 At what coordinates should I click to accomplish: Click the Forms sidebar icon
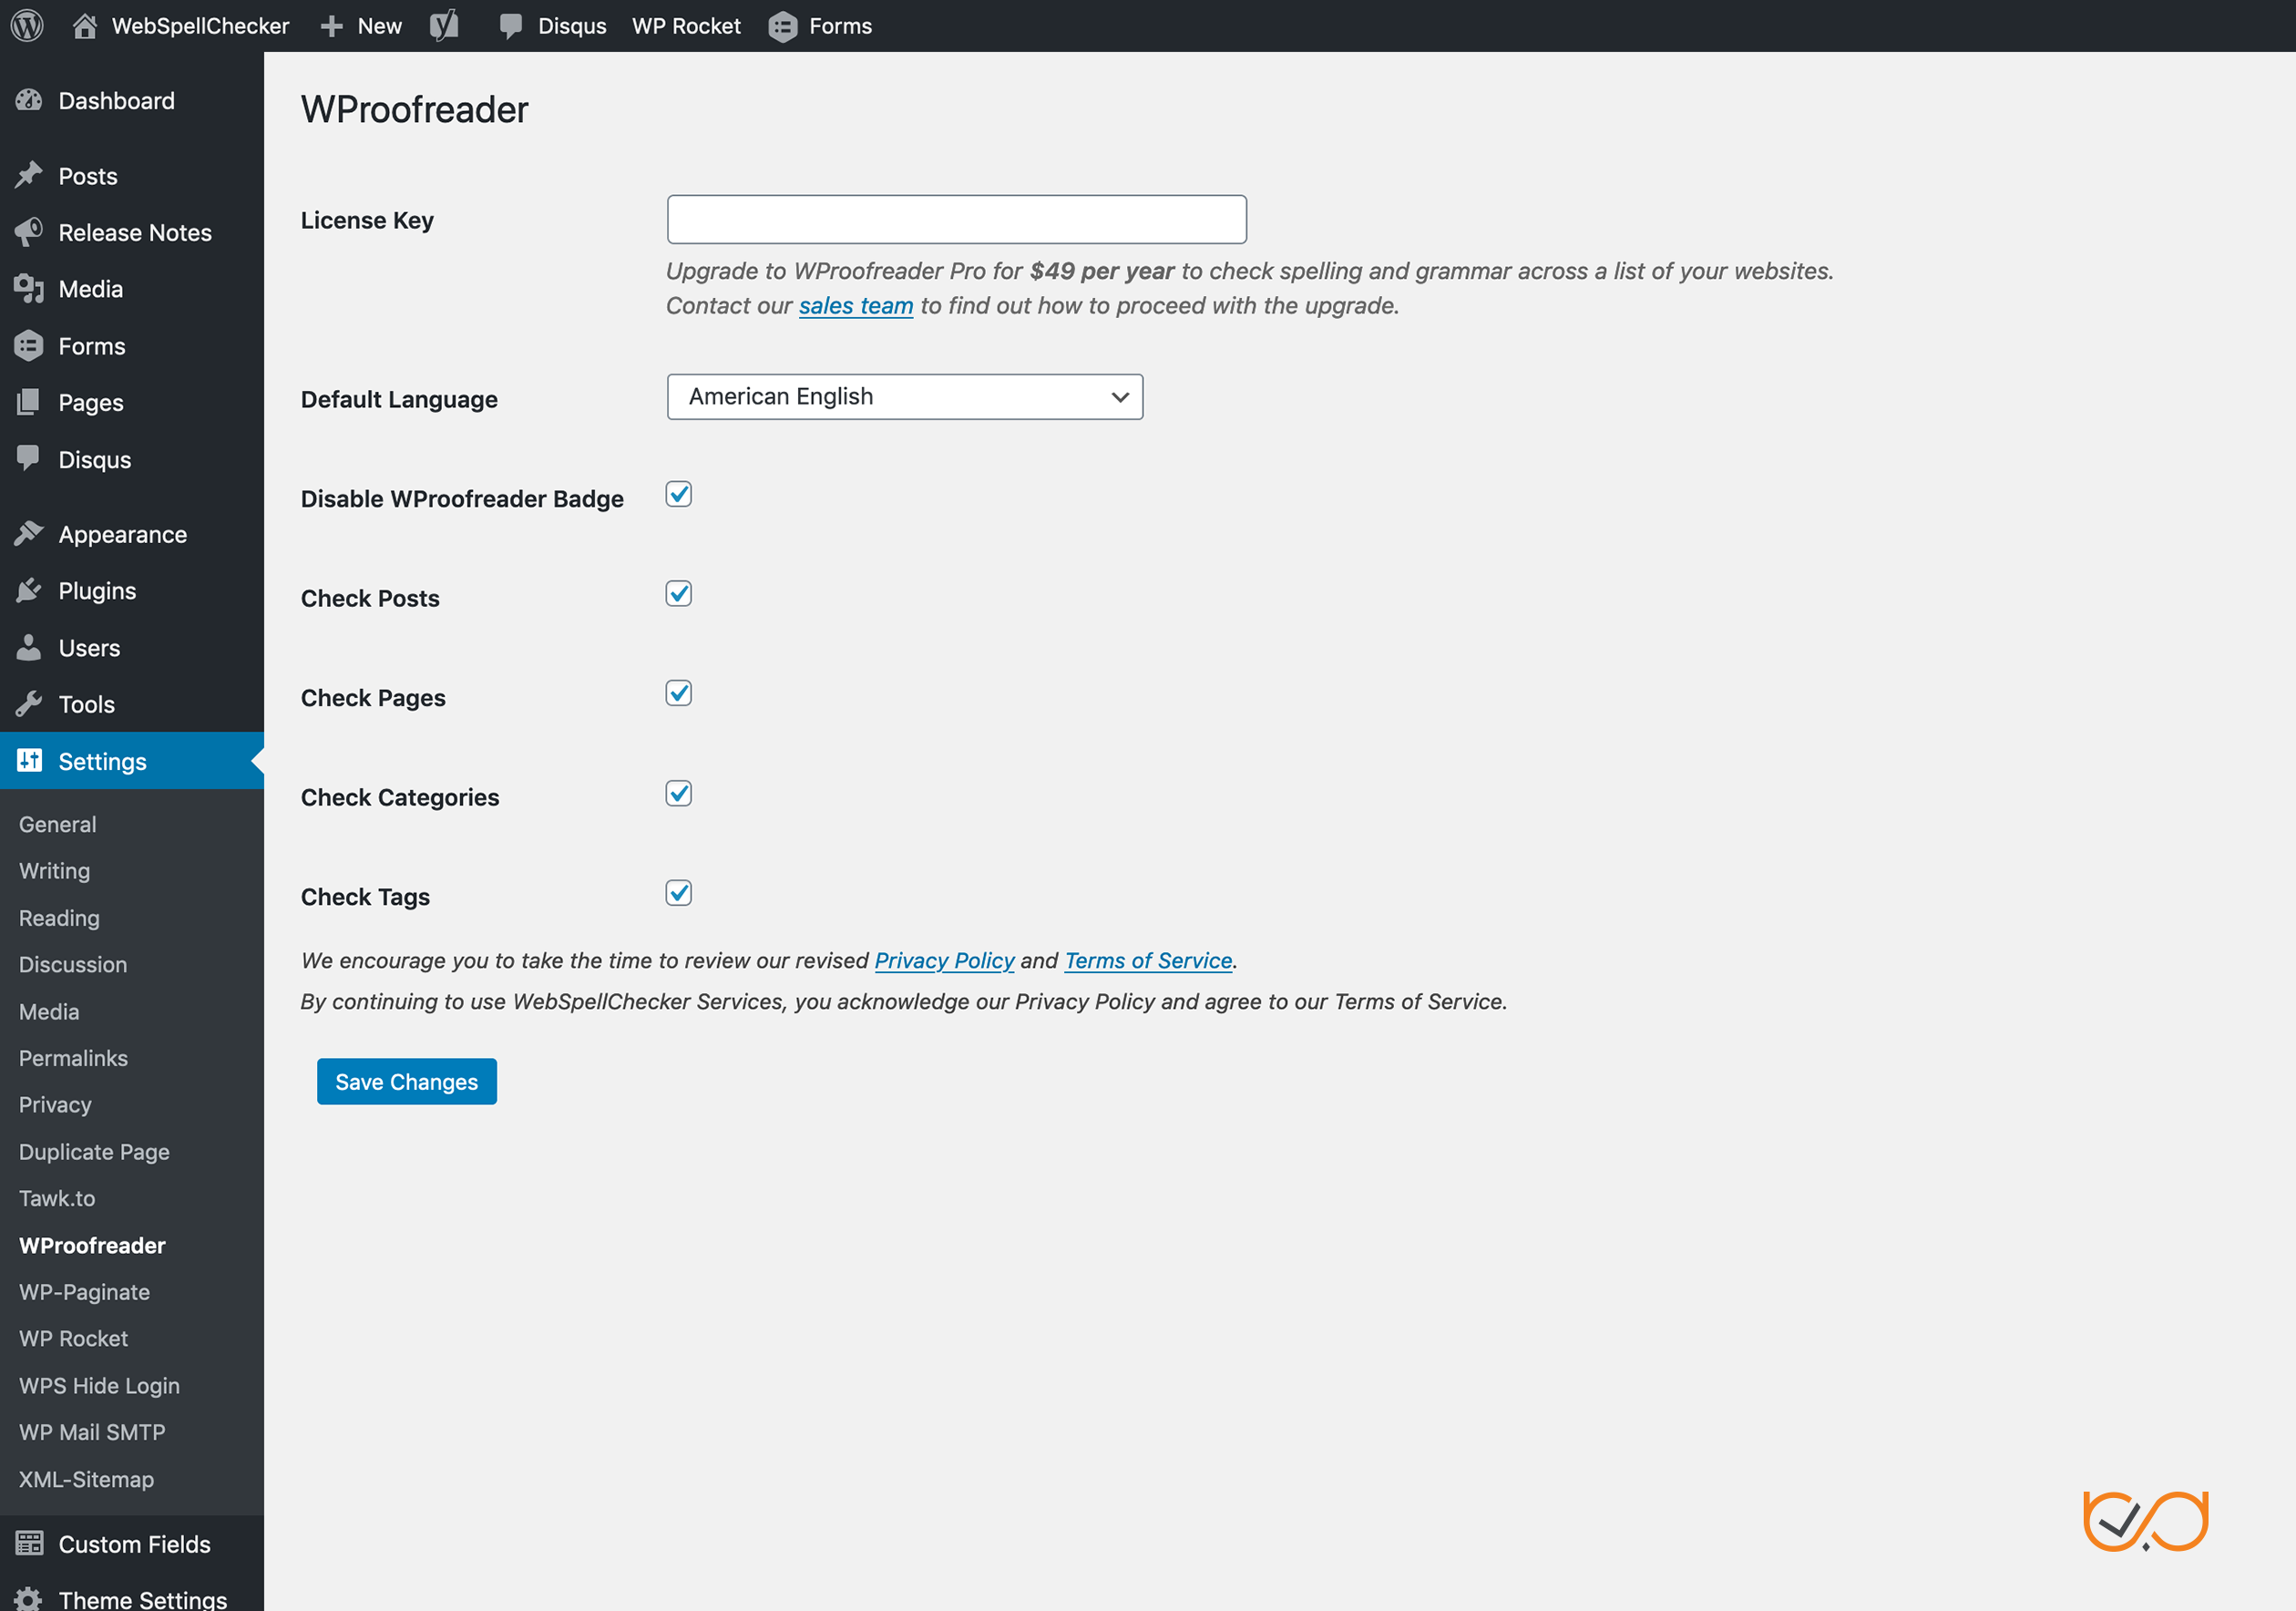click(x=29, y=345)
